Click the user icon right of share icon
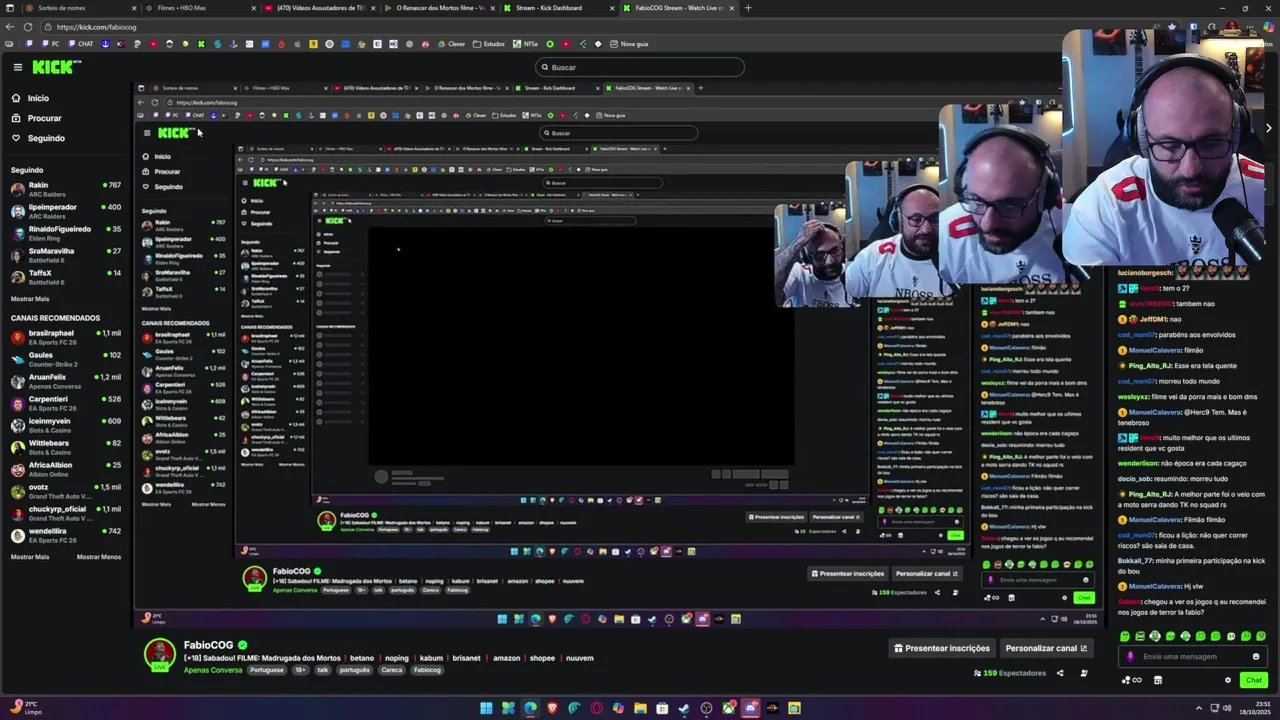This screenshot has height=720, width=1280. [1084, 673]
